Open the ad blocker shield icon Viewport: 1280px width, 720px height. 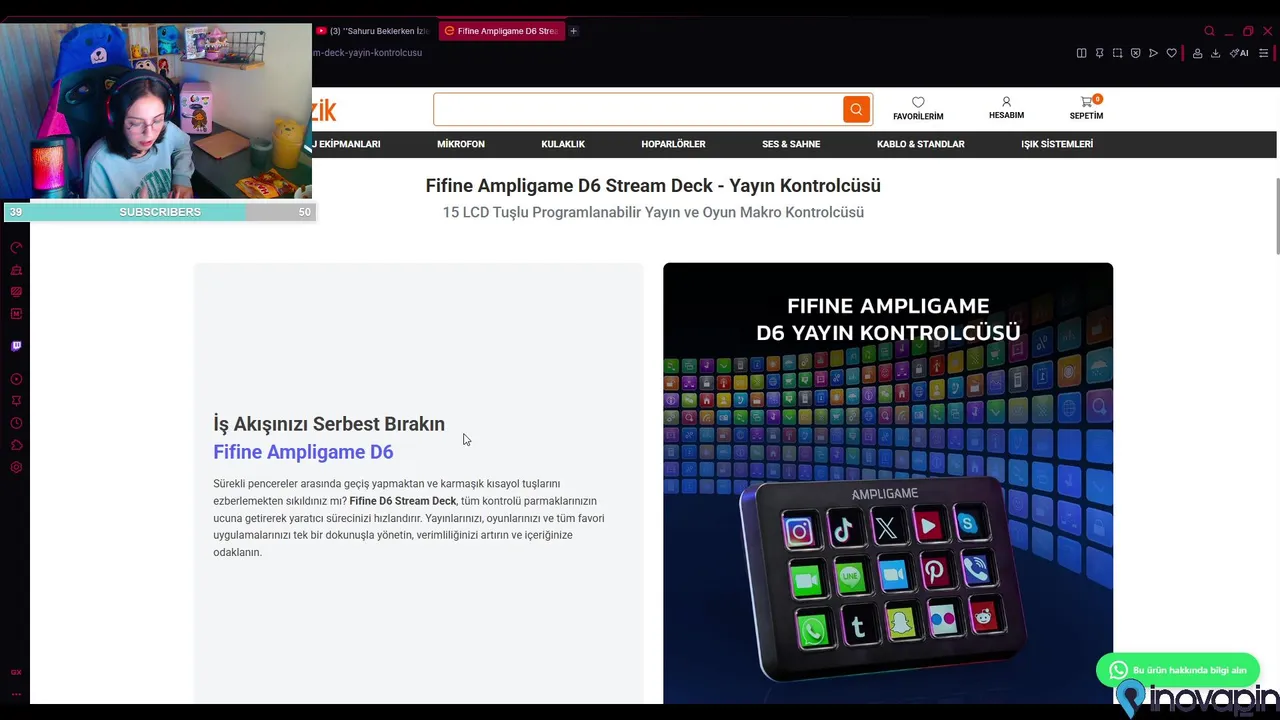[x=1135, y=53]
